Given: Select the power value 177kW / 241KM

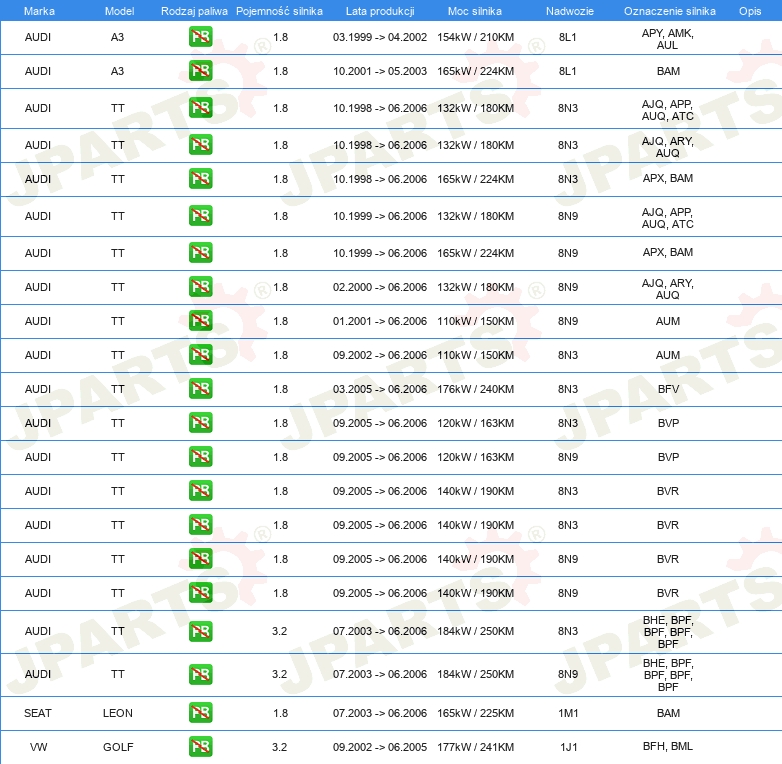Looking at the screenshot, I should coord(475,747).
